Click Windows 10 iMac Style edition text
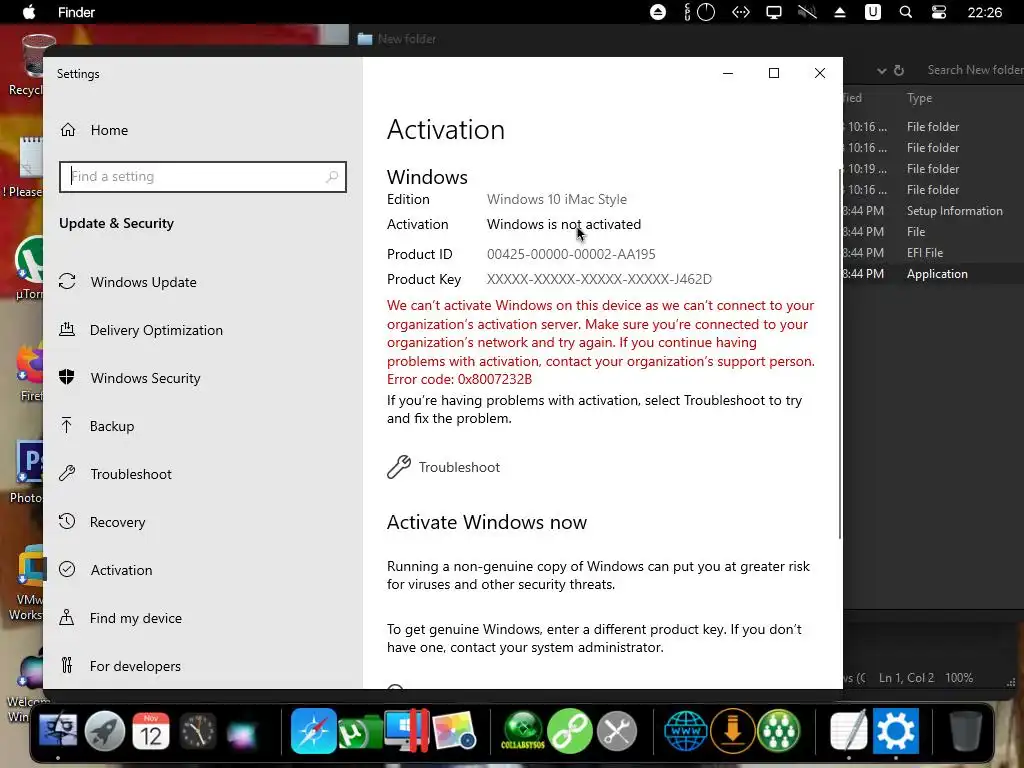 [556, 199]
